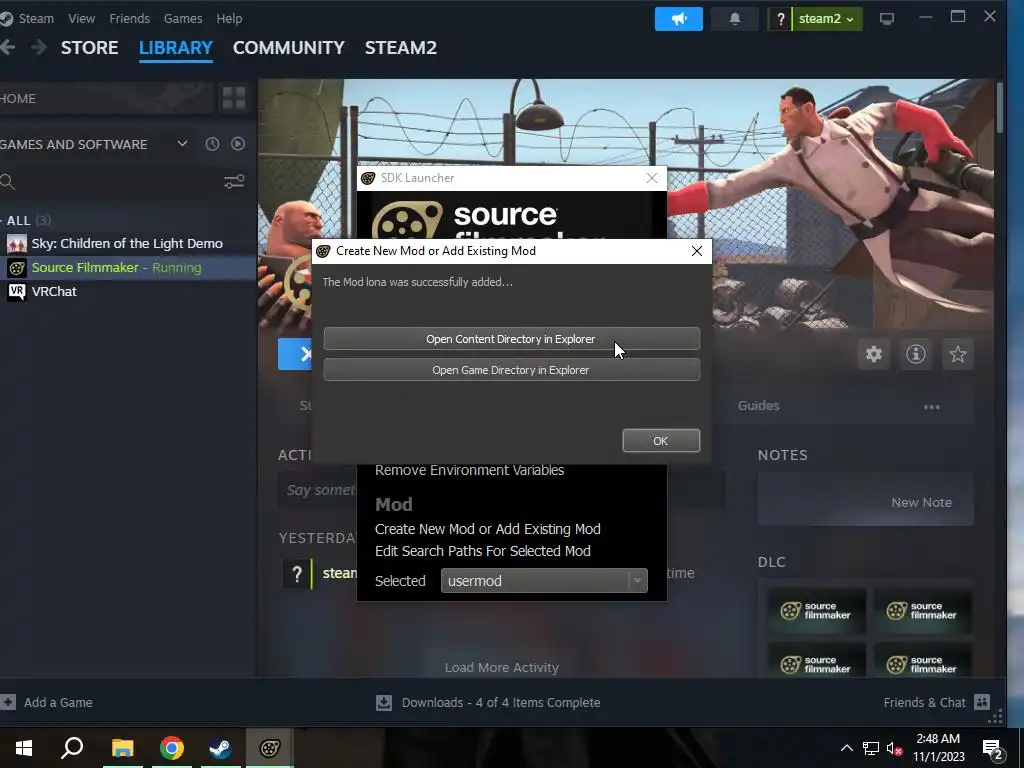
Task: Open Source Filmmaker settings gear icon
Action: 874,354
